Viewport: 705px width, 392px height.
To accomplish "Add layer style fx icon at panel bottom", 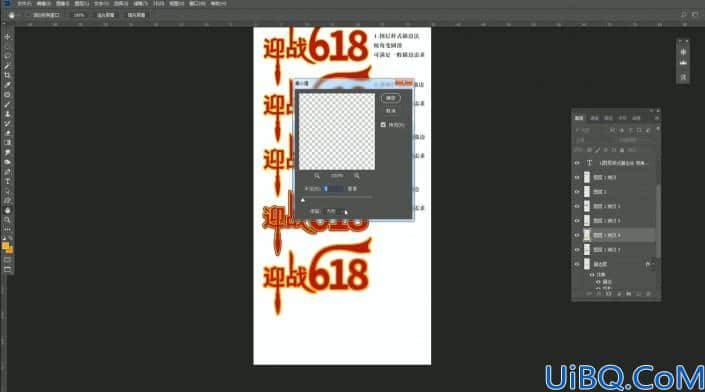I will (598, 294).
